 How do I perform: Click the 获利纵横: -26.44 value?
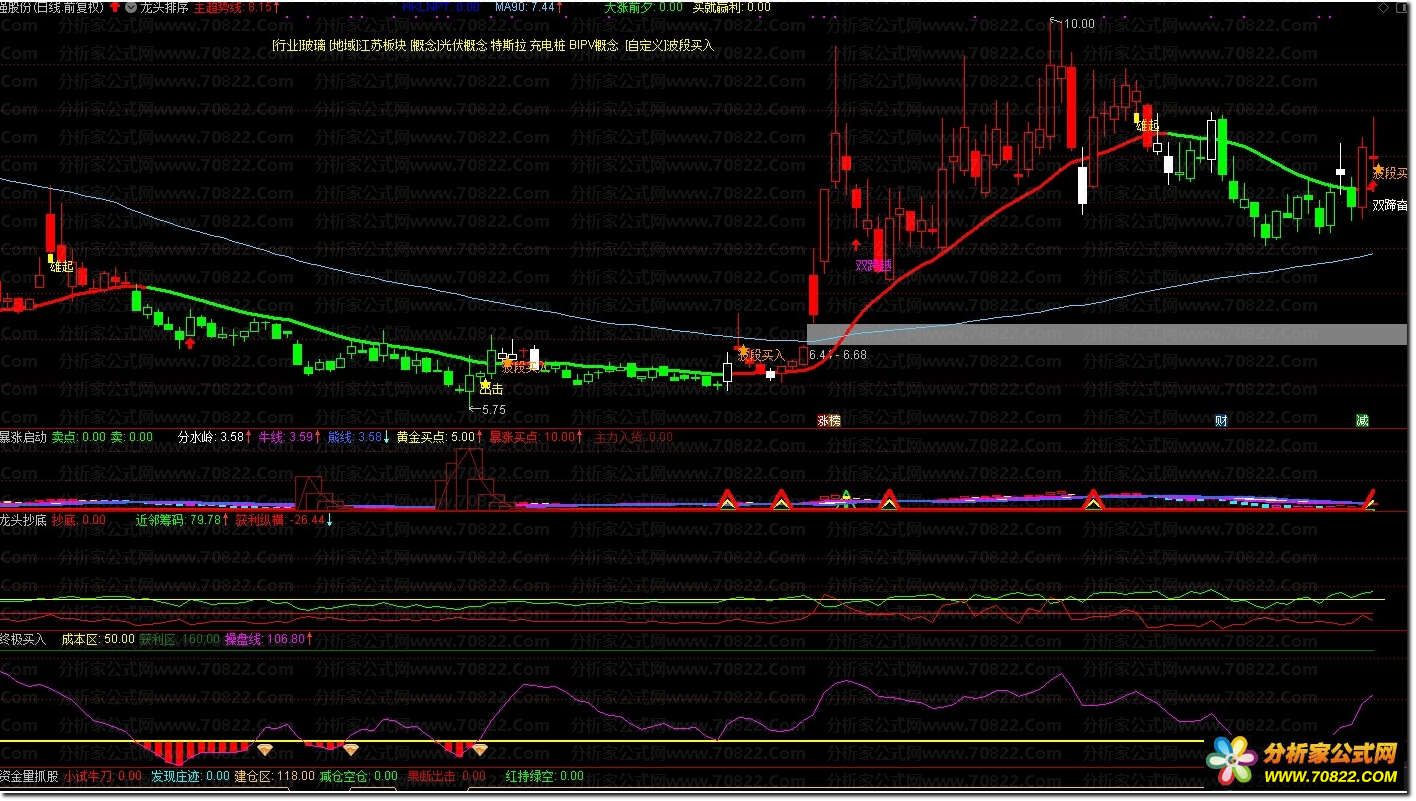point(283,520)
